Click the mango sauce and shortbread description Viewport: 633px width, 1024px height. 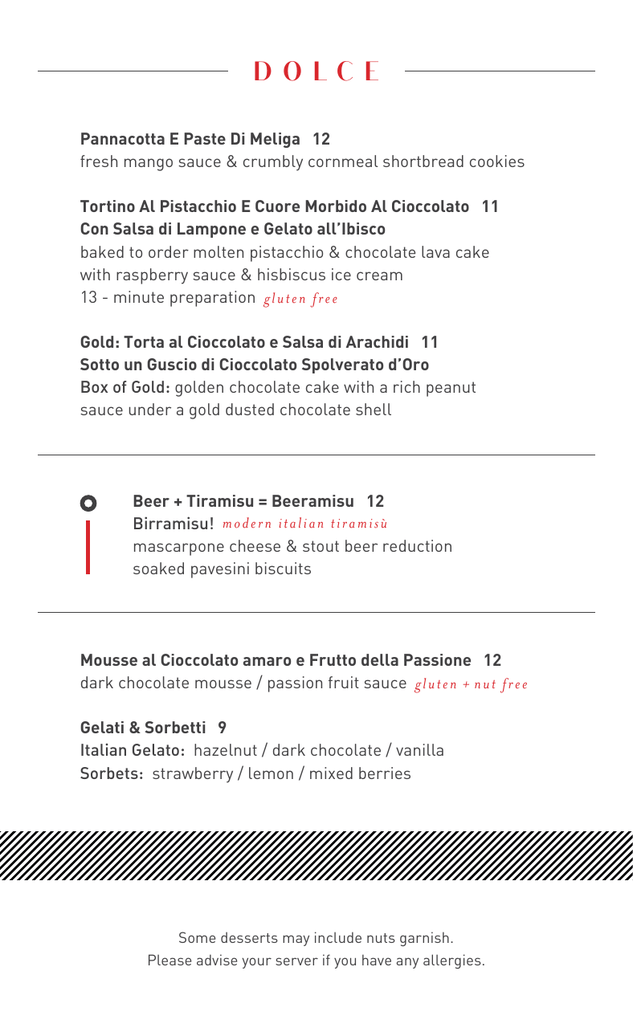click(302, 161)
